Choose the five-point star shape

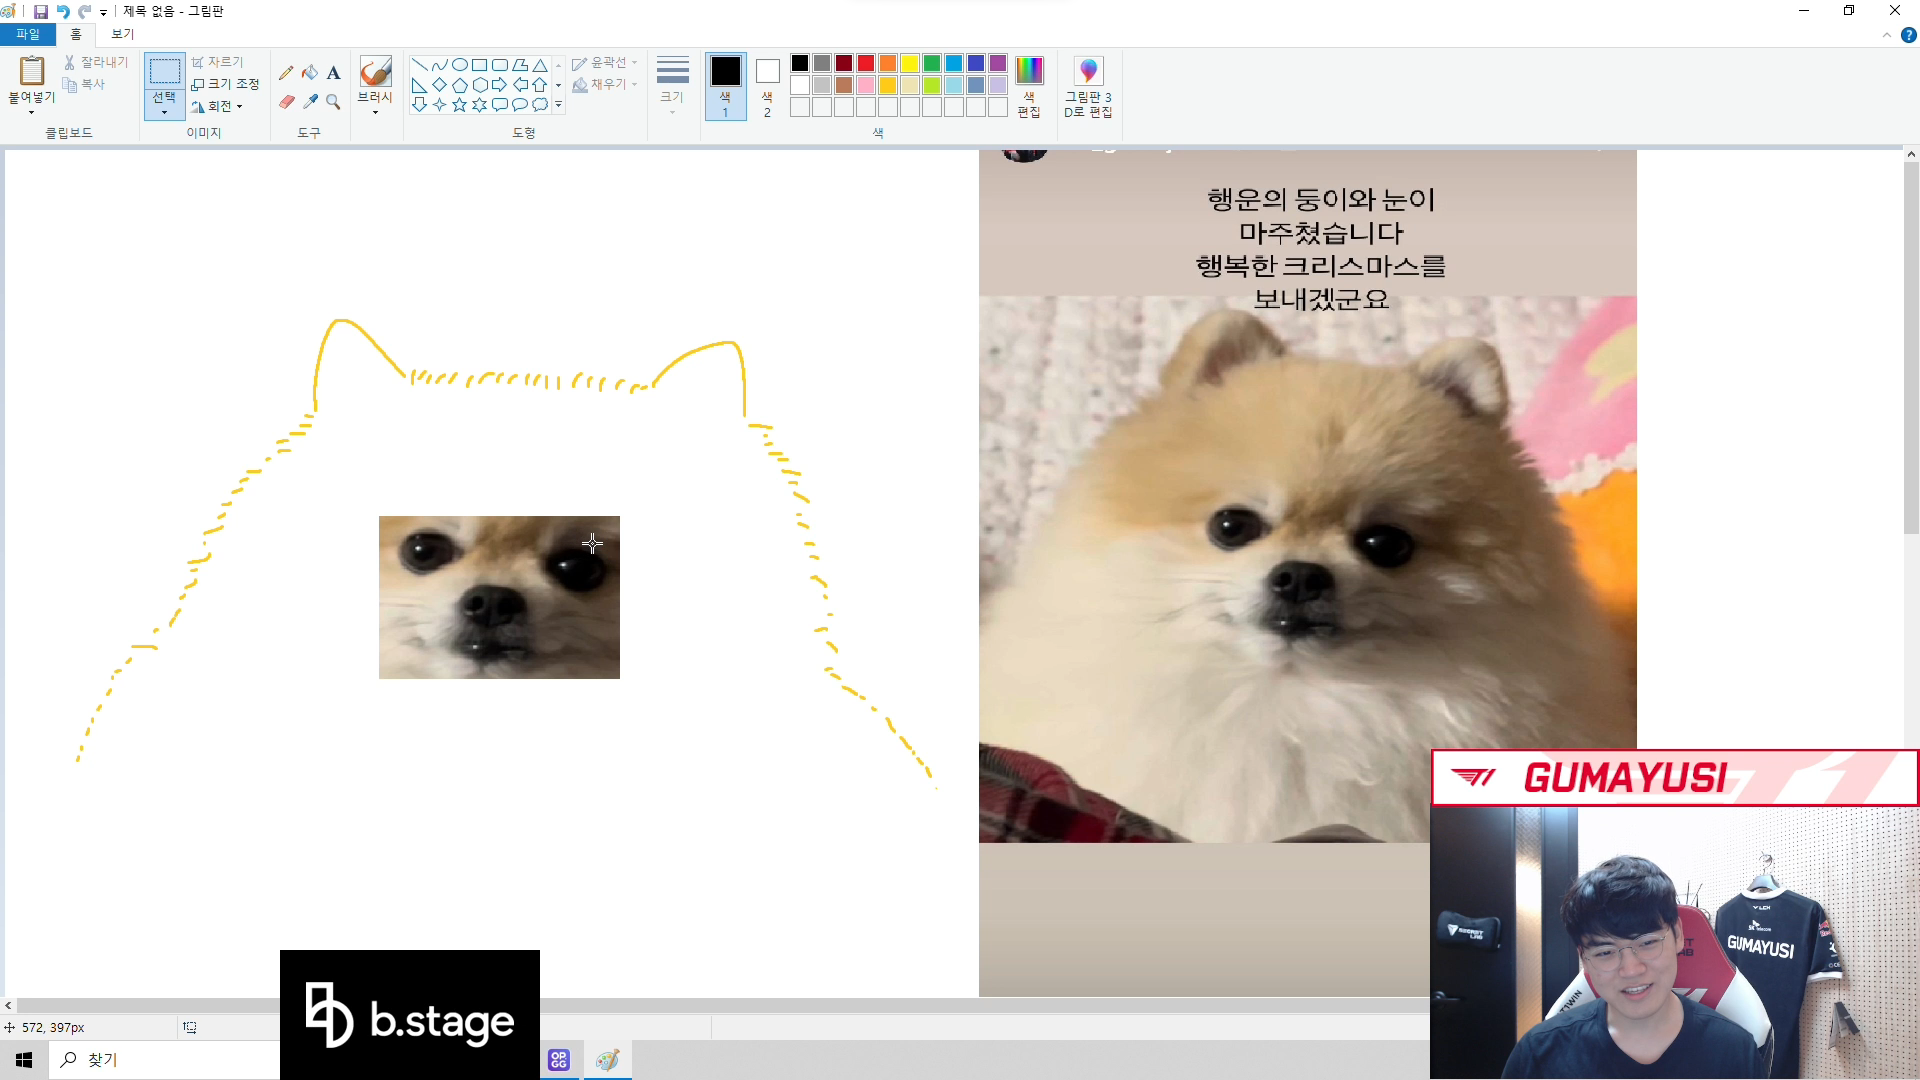pos(459,105)
